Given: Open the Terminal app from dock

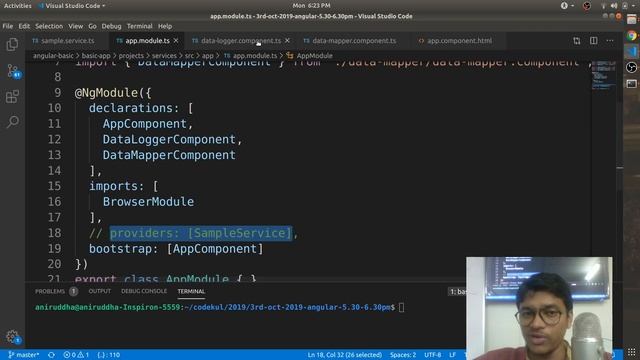Looking at the screenshot, I should [632, 84].
